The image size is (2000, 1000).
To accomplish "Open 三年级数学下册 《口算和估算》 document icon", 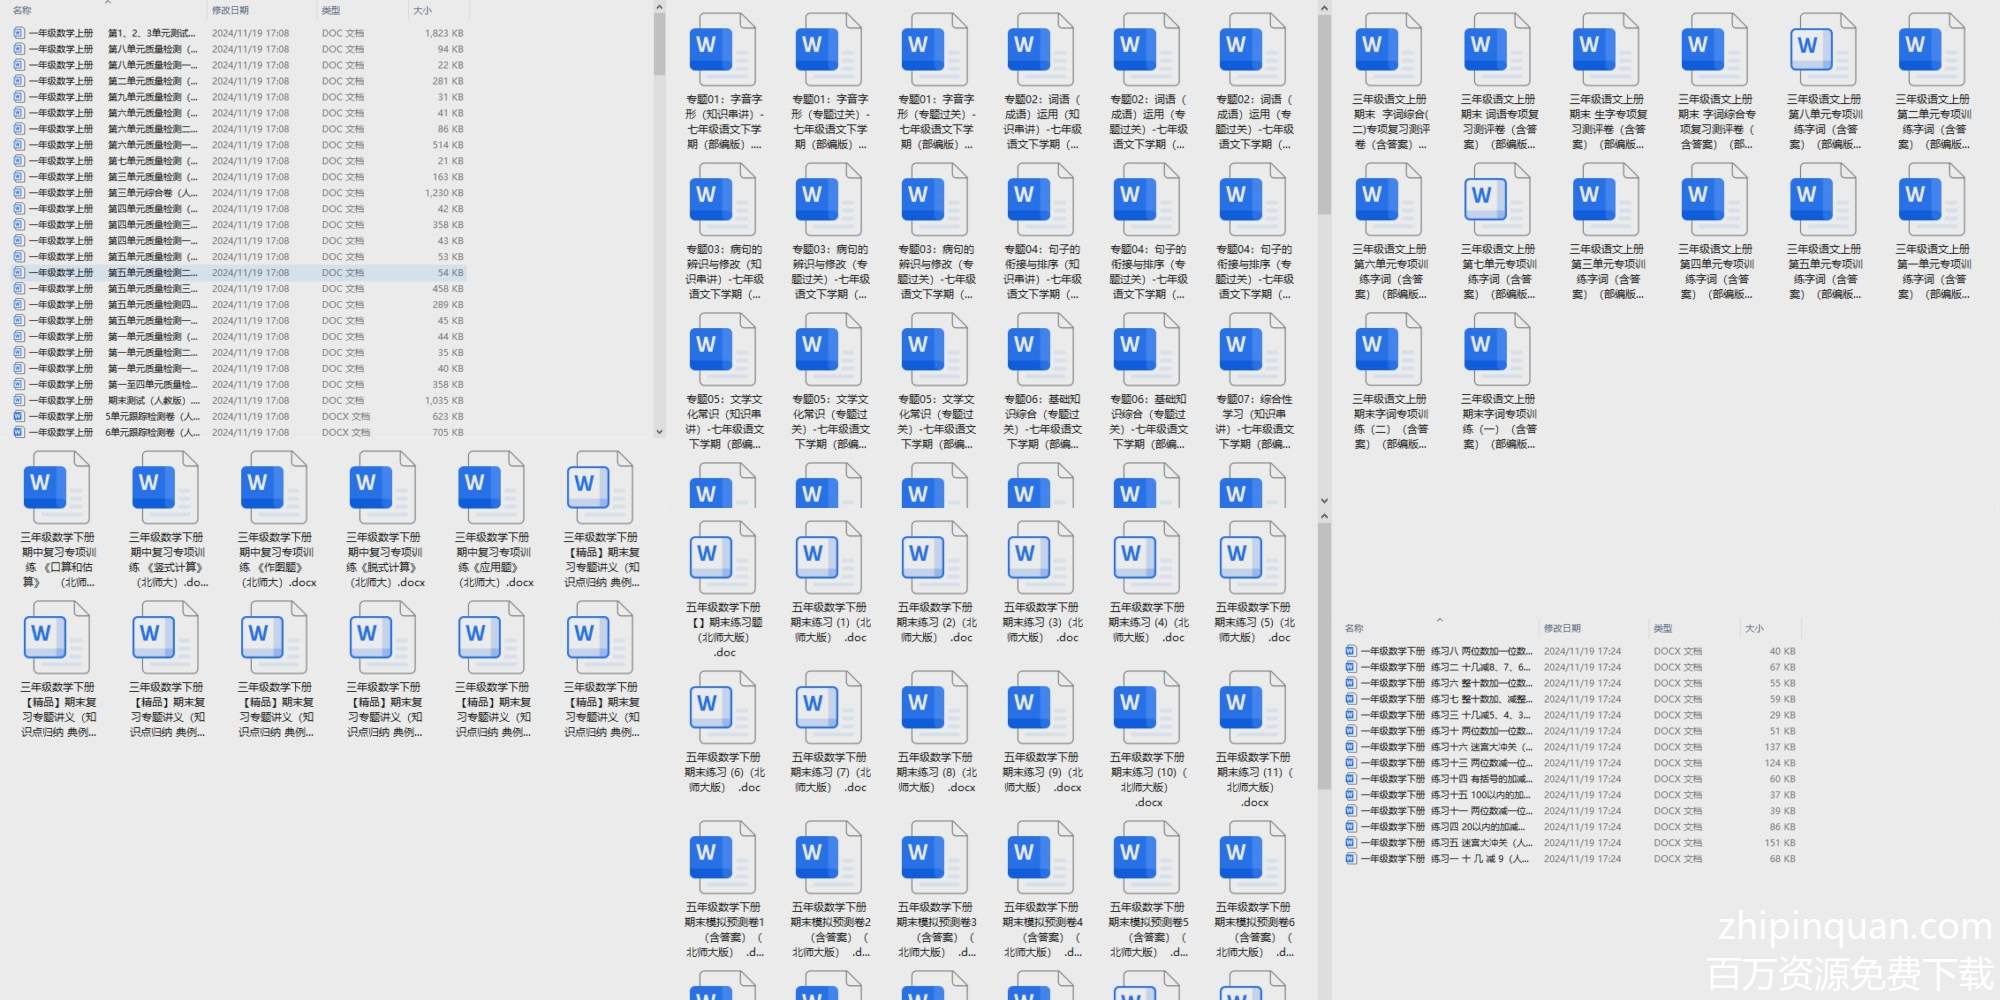I will (57, 487).
